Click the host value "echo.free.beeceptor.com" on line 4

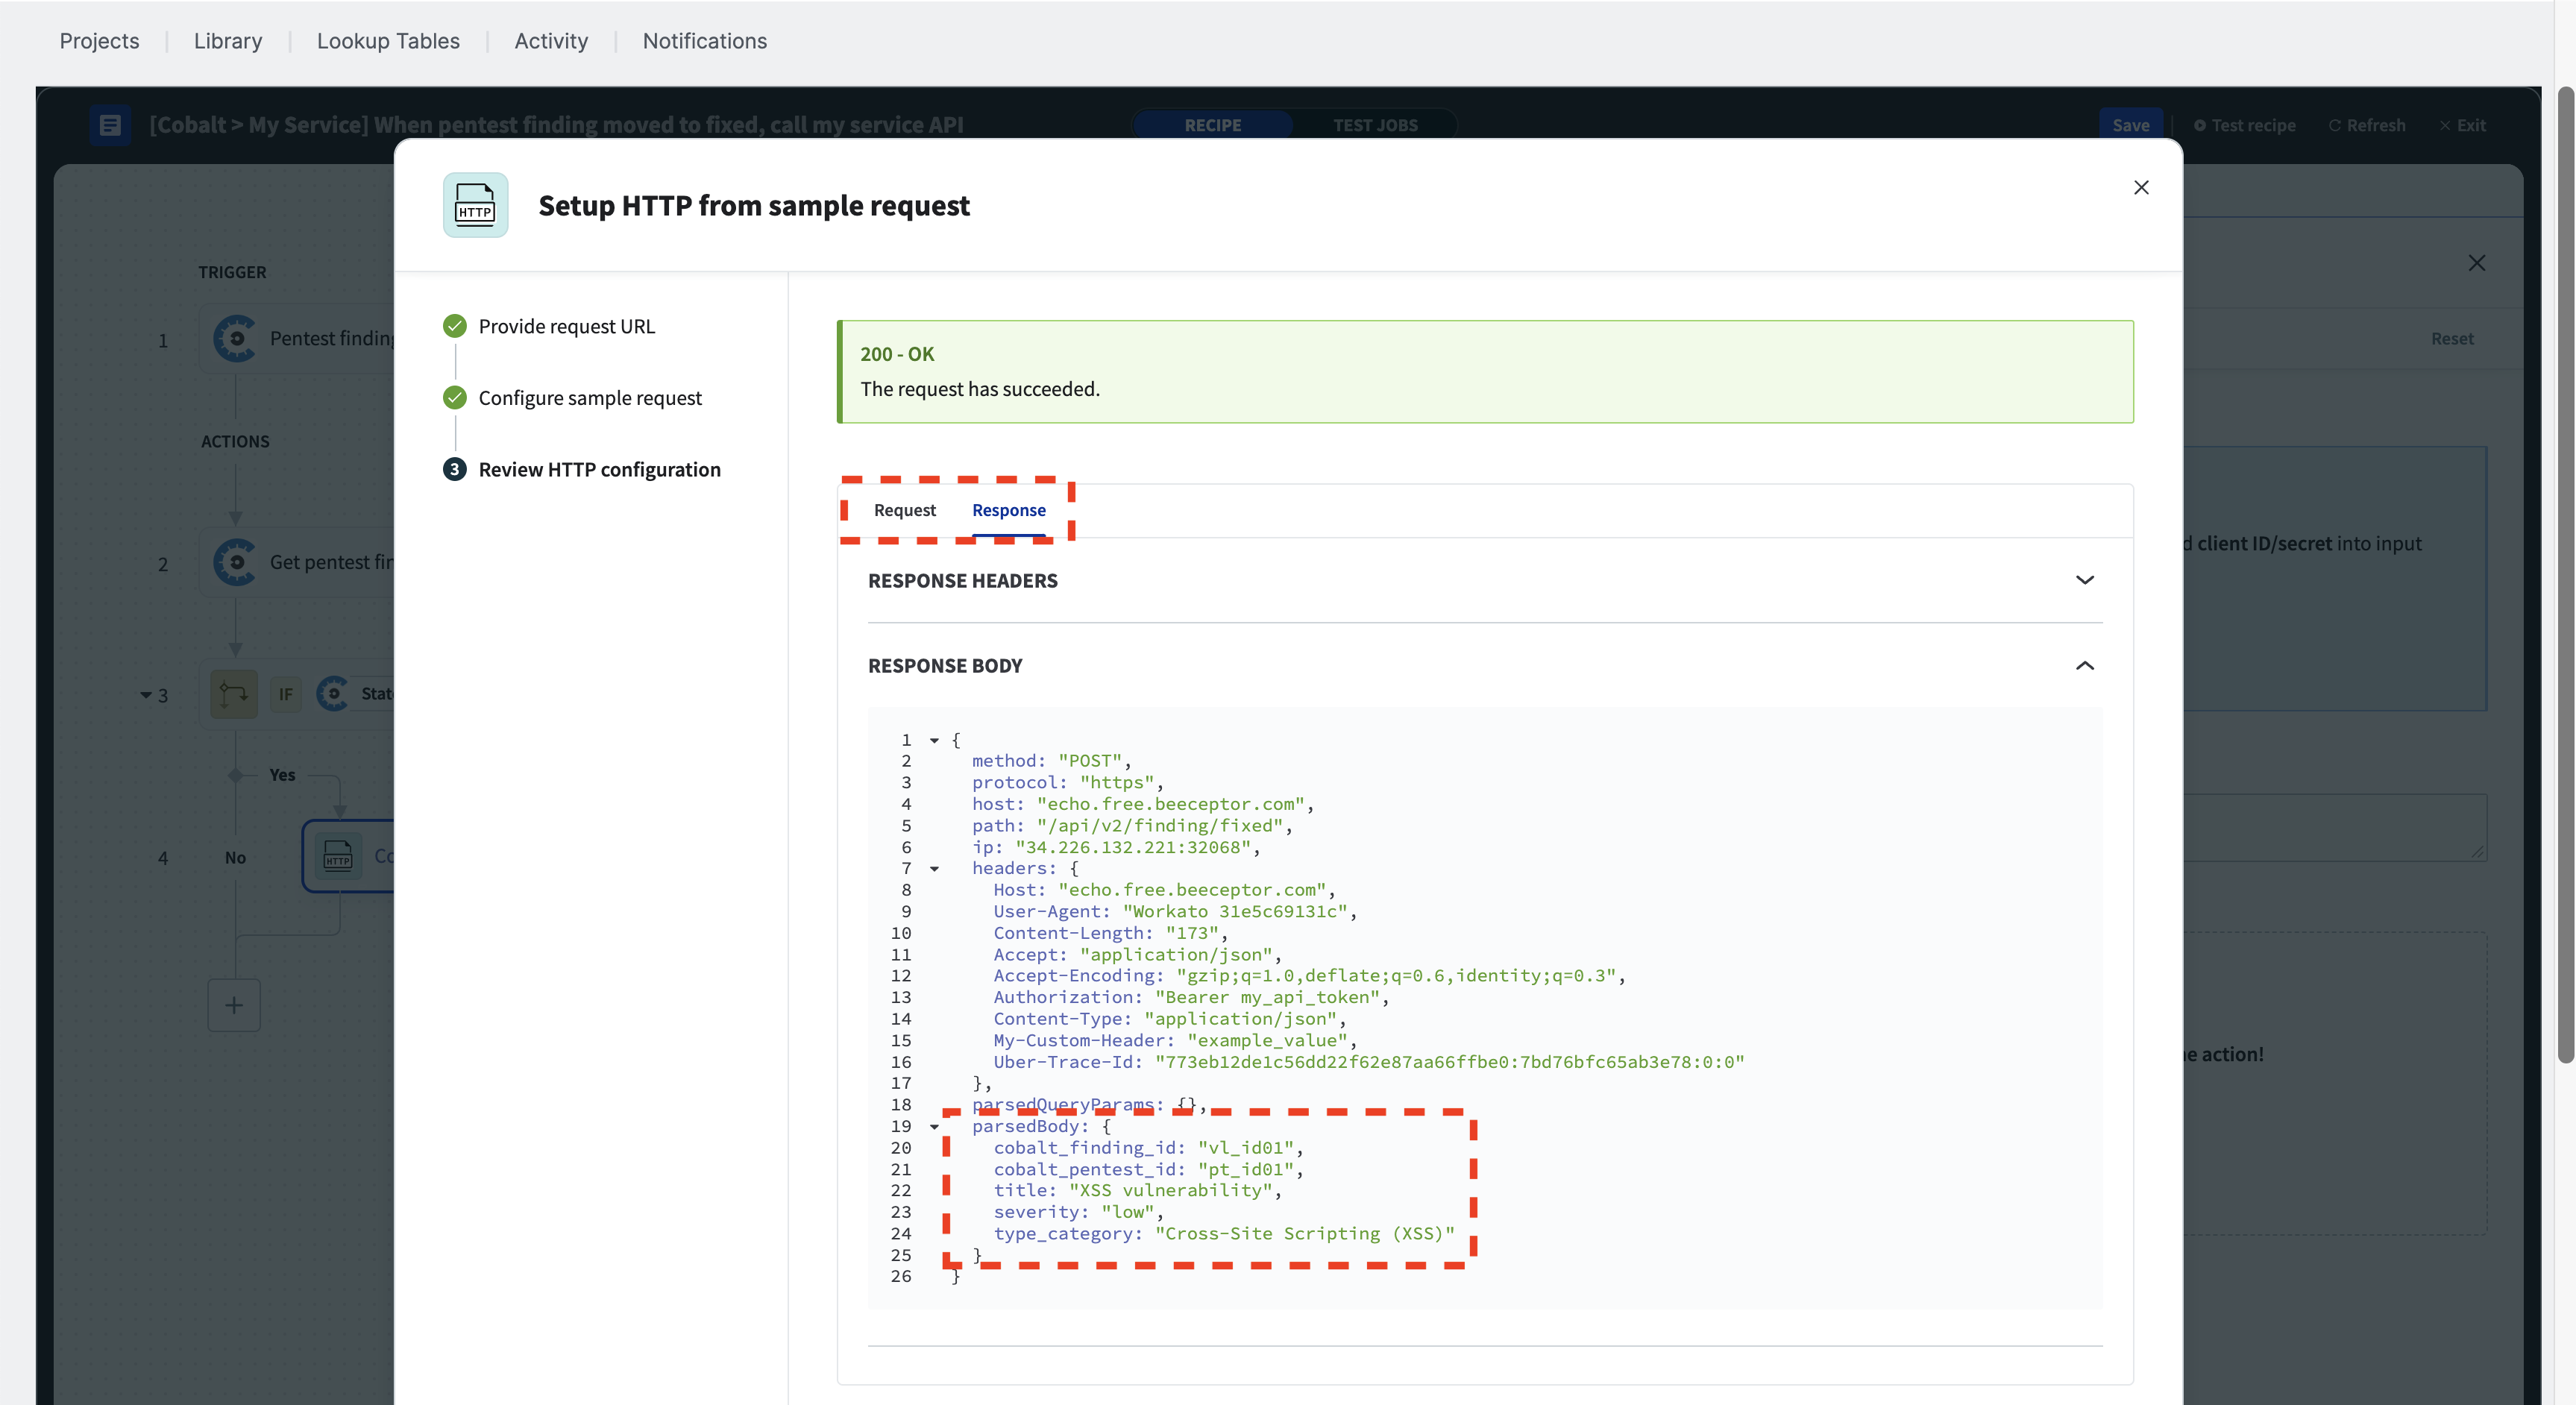[x=1170, y=805]
